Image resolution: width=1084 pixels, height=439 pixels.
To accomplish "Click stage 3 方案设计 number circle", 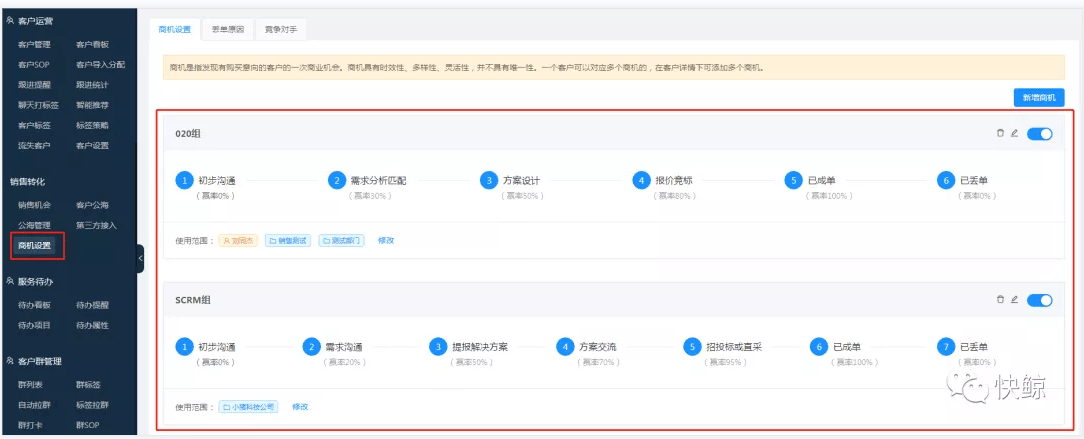I will pyautogui.click(x=489, y=180).
